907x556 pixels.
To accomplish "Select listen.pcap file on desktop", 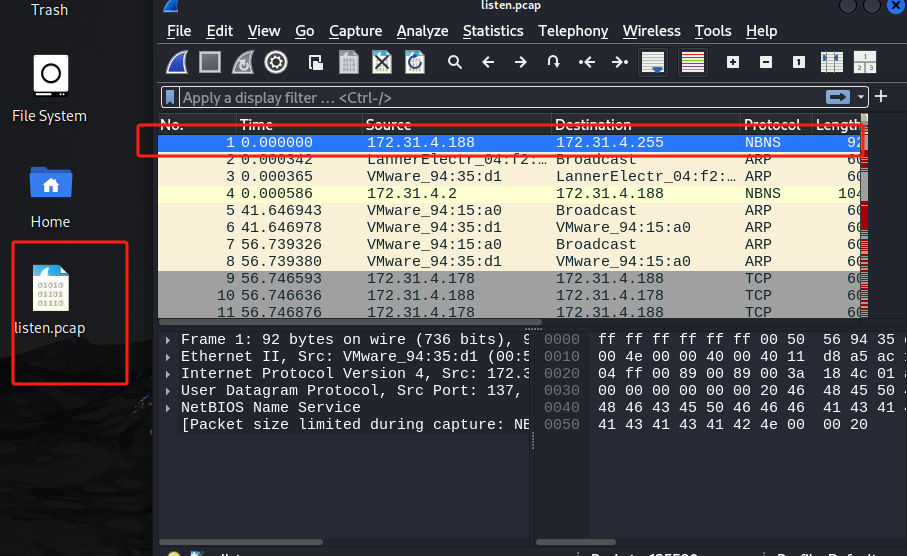I will pos(50,300).
